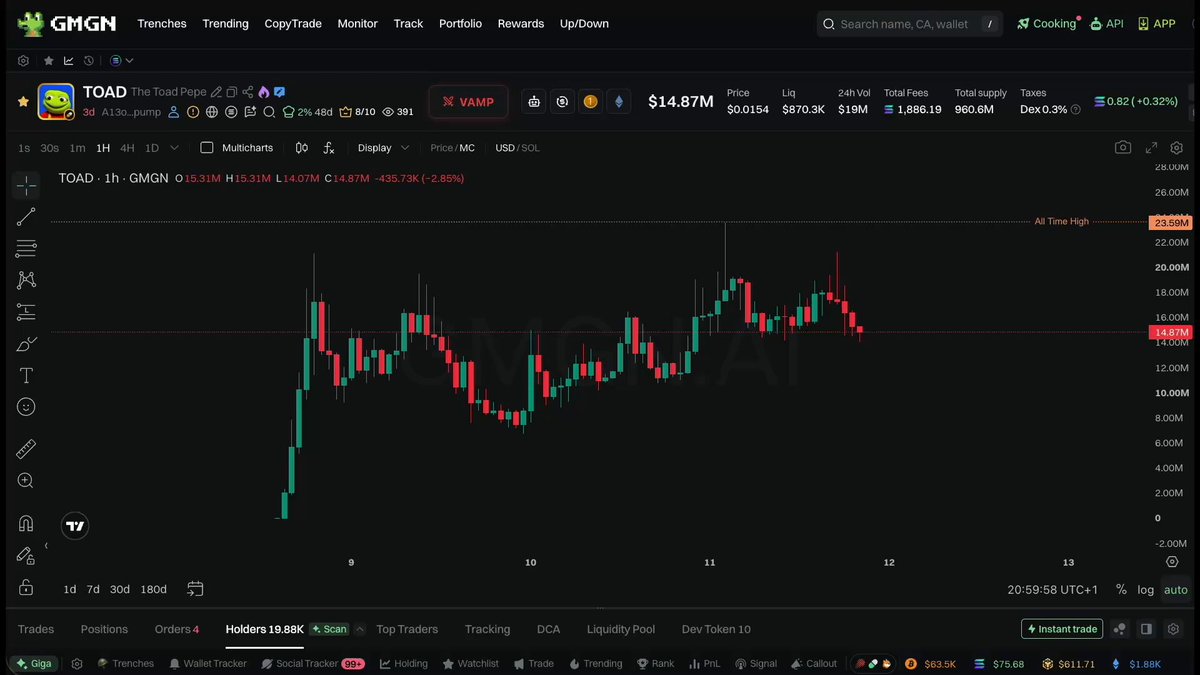Screen dimensions: 1200x675
Task: Click the Fibonacci retracement tool
Action: tap(26, 249)
